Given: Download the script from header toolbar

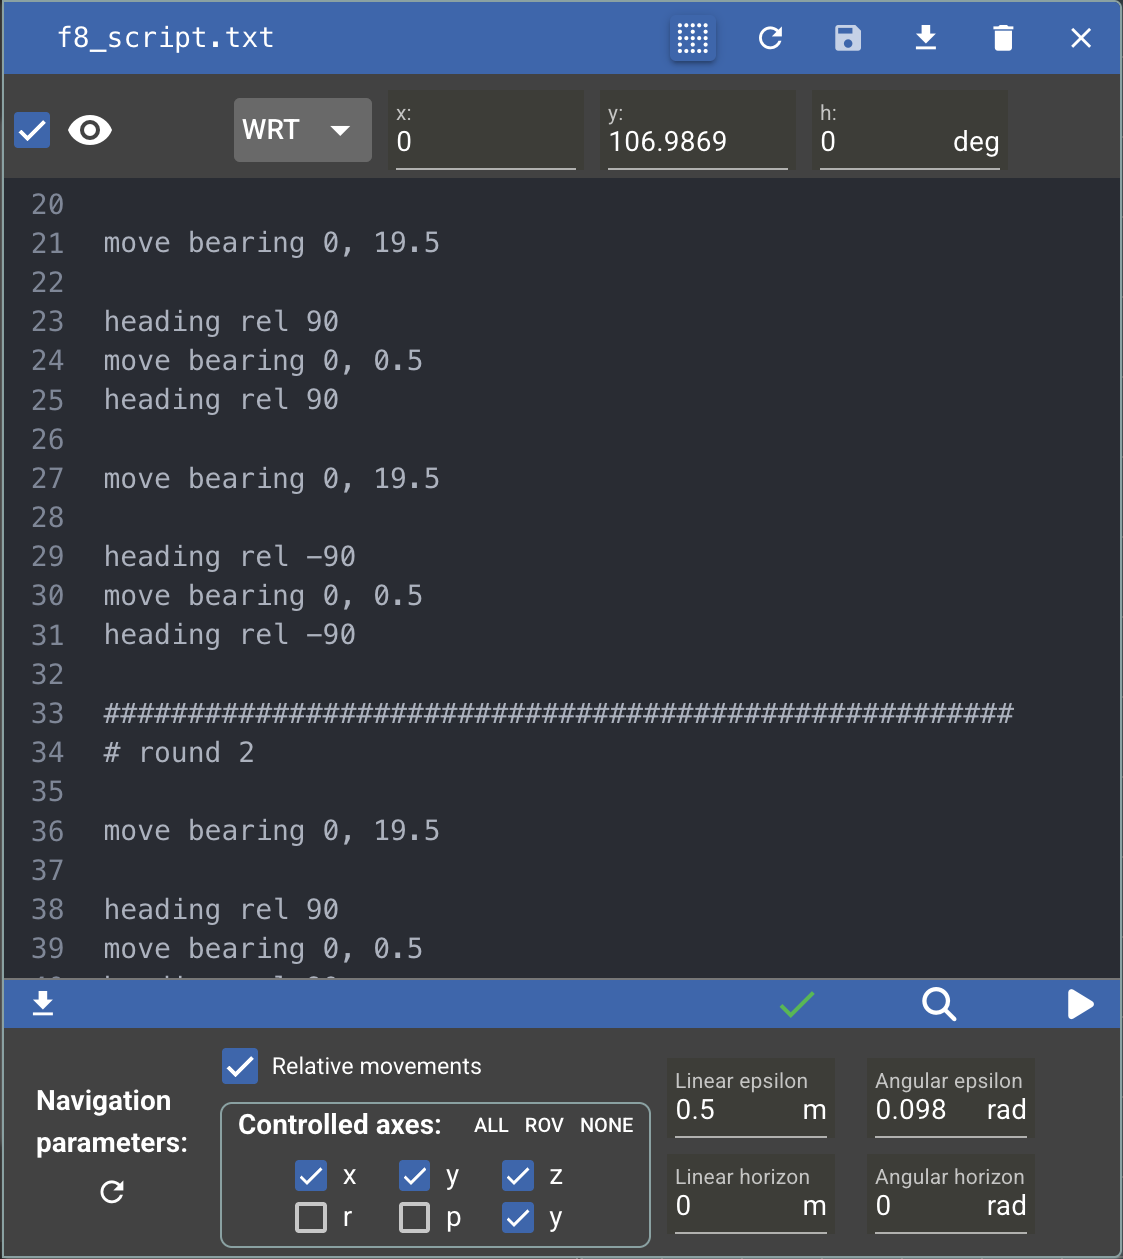Looking at the screenshot, I should pyautogui.click(x=926, y=39).
